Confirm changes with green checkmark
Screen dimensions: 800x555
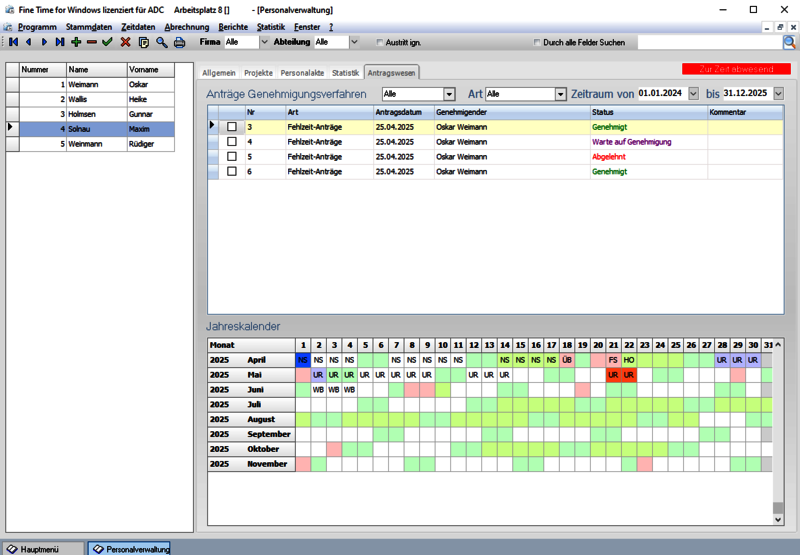click(107, 42)
